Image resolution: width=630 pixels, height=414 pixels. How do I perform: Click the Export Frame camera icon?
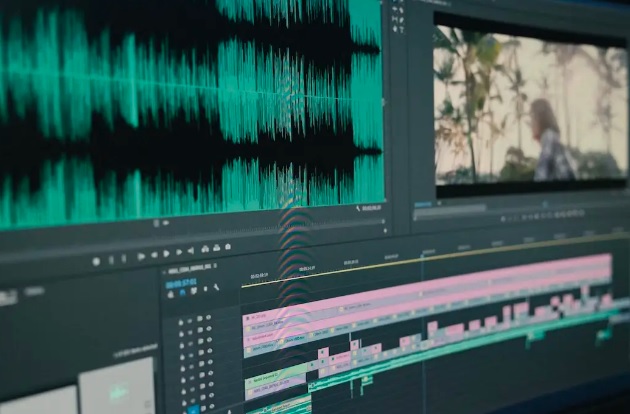click(228, 246)
